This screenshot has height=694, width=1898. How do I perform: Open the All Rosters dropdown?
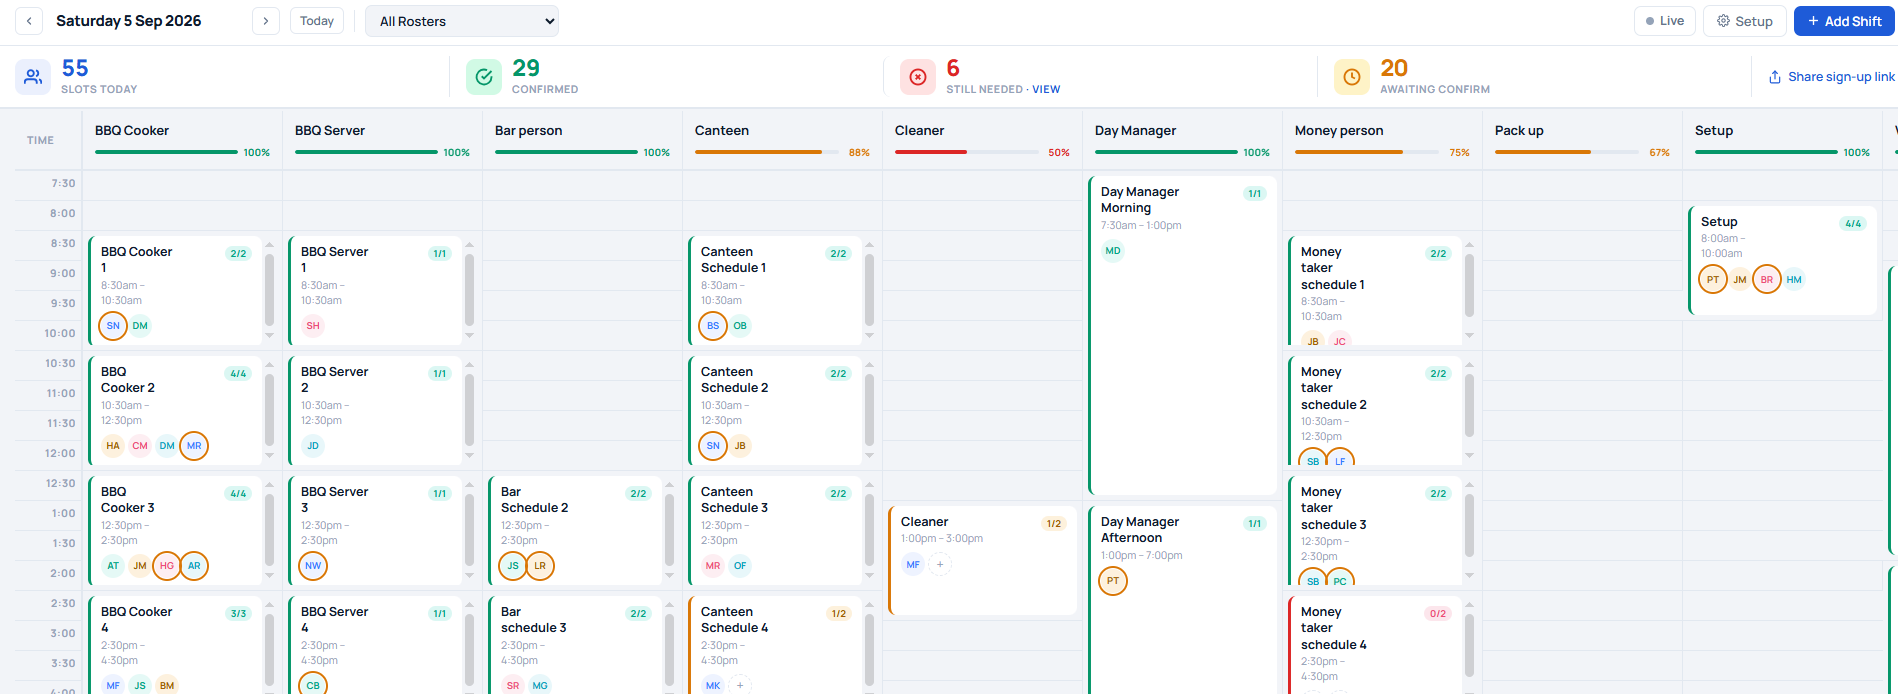click(x=462, y=21)
